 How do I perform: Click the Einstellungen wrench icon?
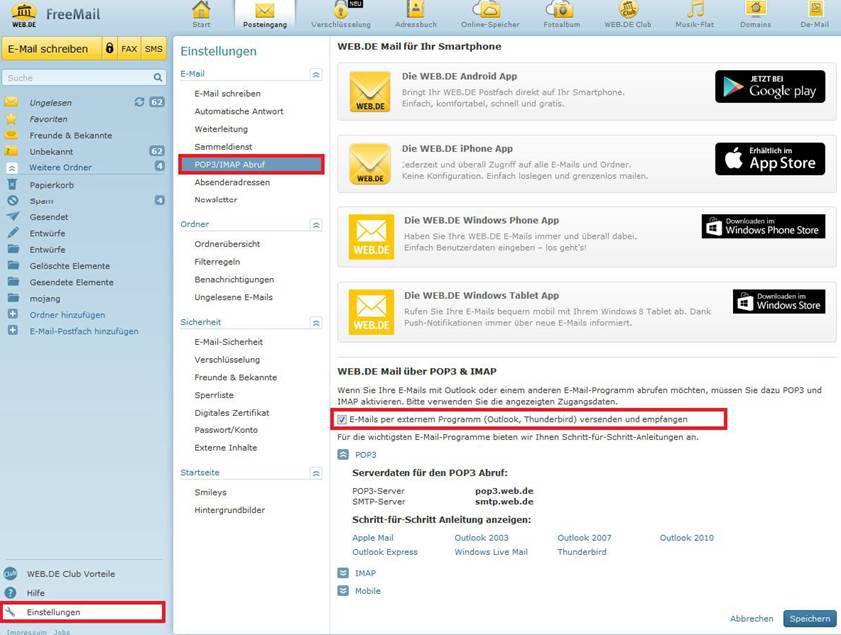pos(11,611)
